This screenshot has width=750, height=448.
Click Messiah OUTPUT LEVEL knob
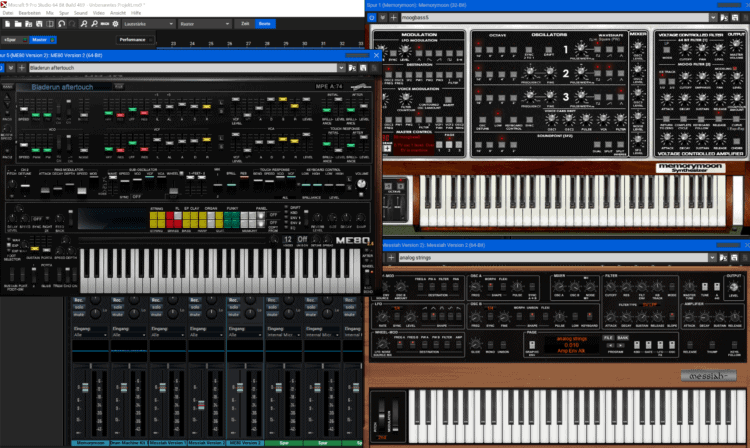[733, 287]
